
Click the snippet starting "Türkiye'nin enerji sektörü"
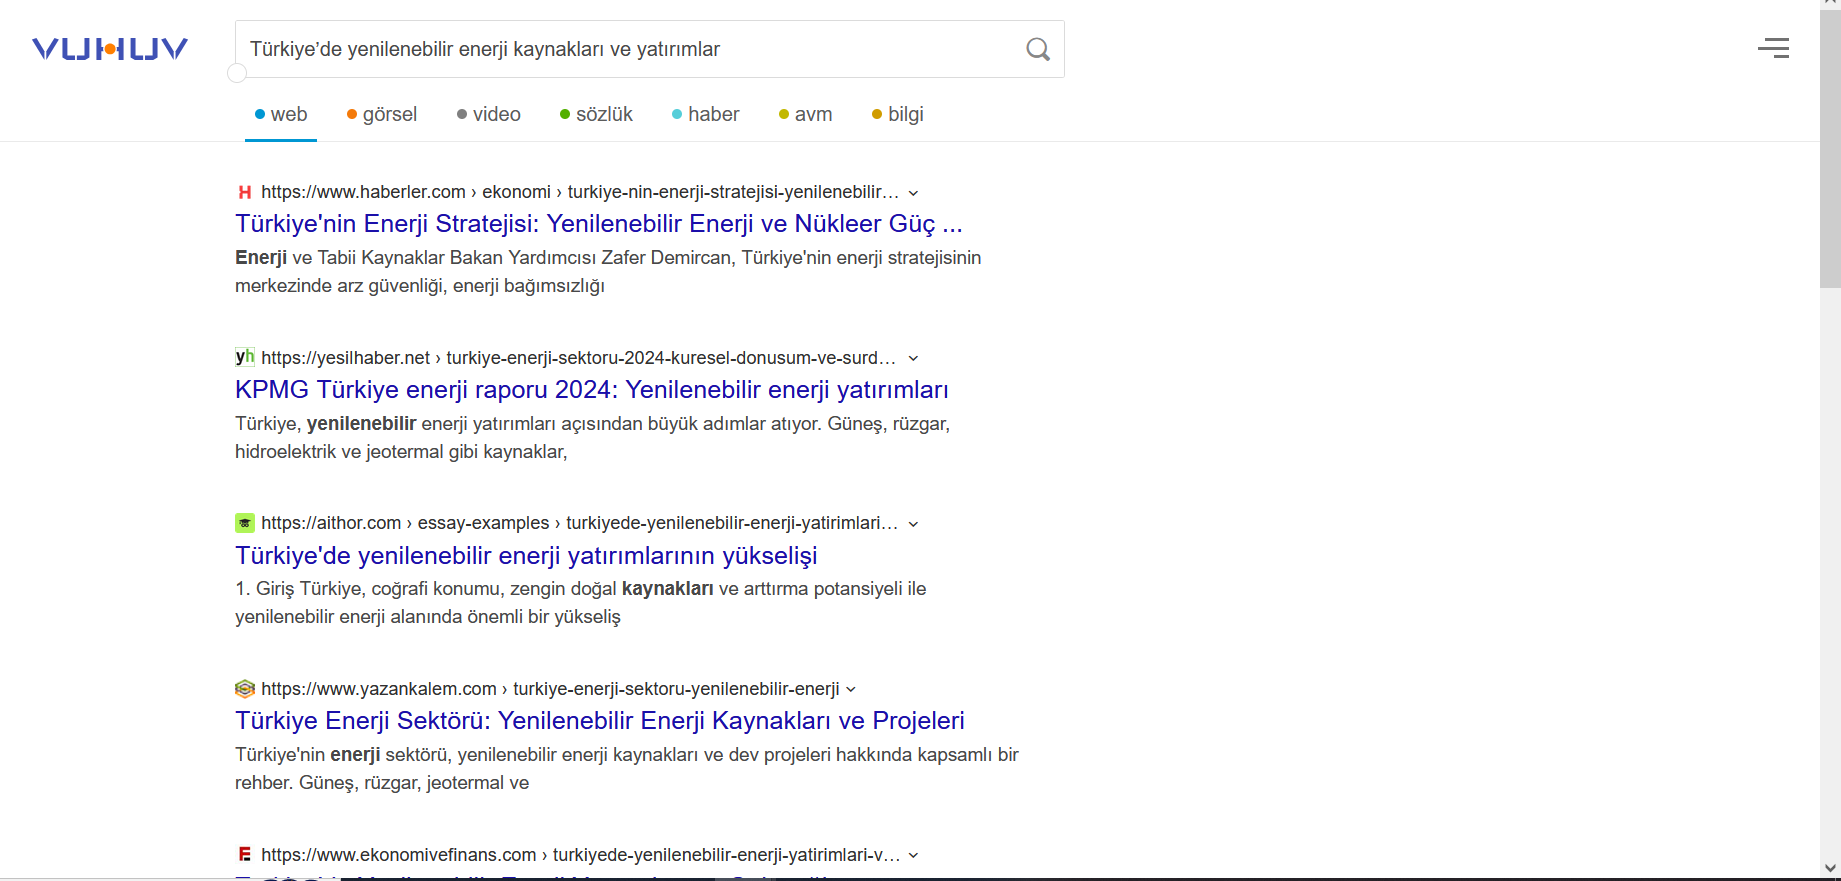click(627, 768)
